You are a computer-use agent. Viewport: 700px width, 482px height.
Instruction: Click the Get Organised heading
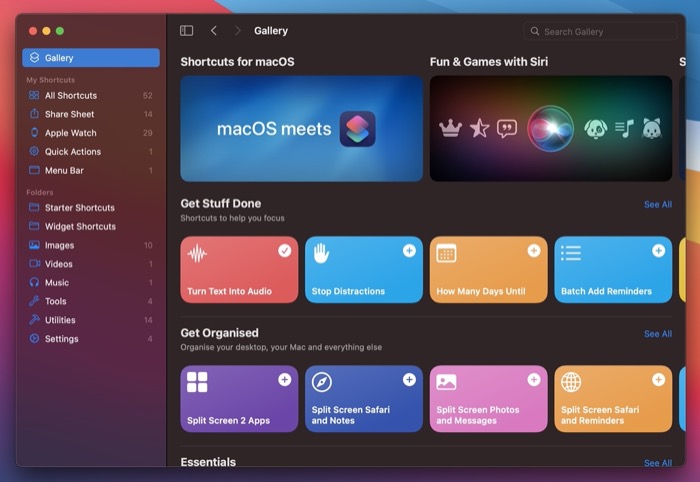pos(219,333)
